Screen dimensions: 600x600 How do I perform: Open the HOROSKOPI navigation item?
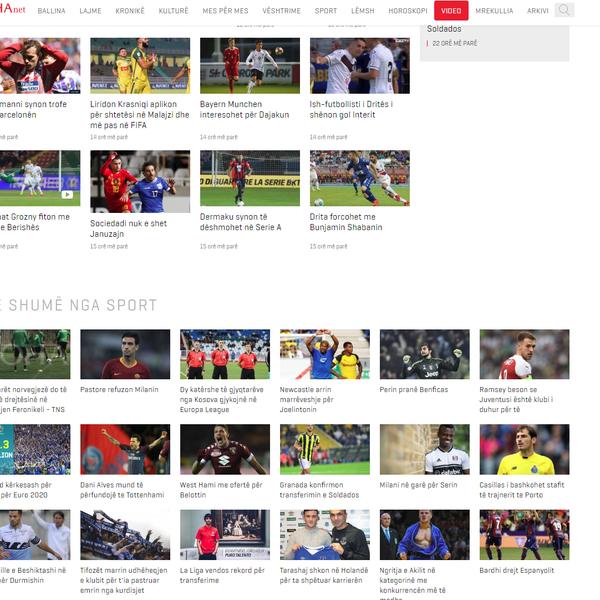(x=407, y=10)
